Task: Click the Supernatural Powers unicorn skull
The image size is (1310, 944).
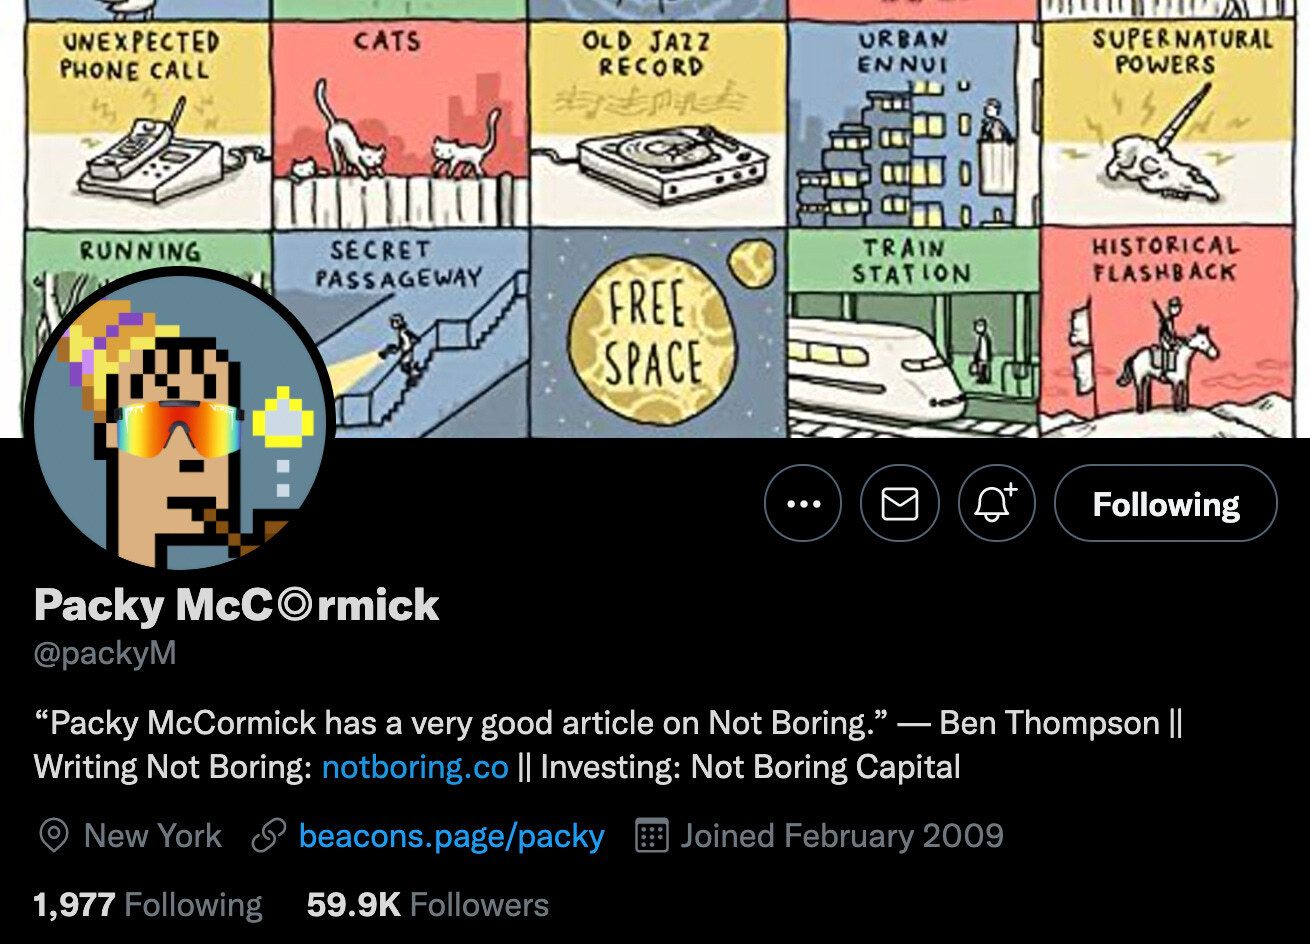Action: click(1164, 160)
